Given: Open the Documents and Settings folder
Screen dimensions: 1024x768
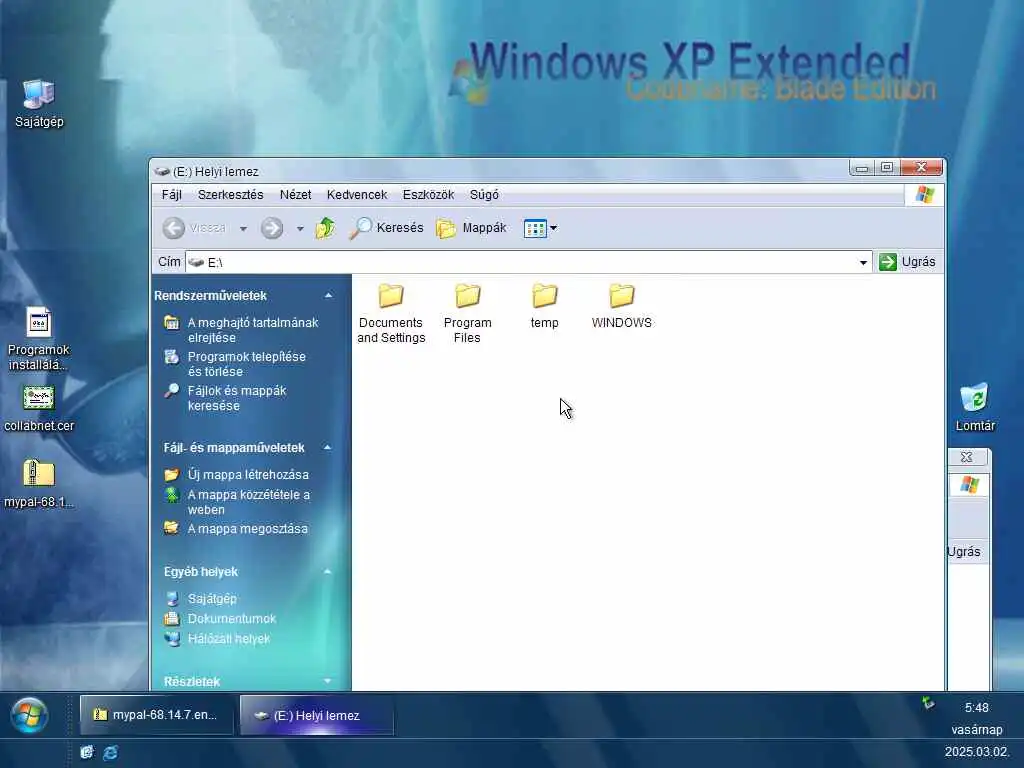Looking at the screenshot, I should click(391, 313).
